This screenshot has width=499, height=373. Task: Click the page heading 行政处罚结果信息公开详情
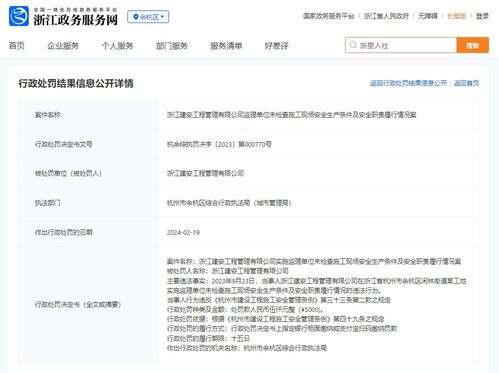(76, 83)
